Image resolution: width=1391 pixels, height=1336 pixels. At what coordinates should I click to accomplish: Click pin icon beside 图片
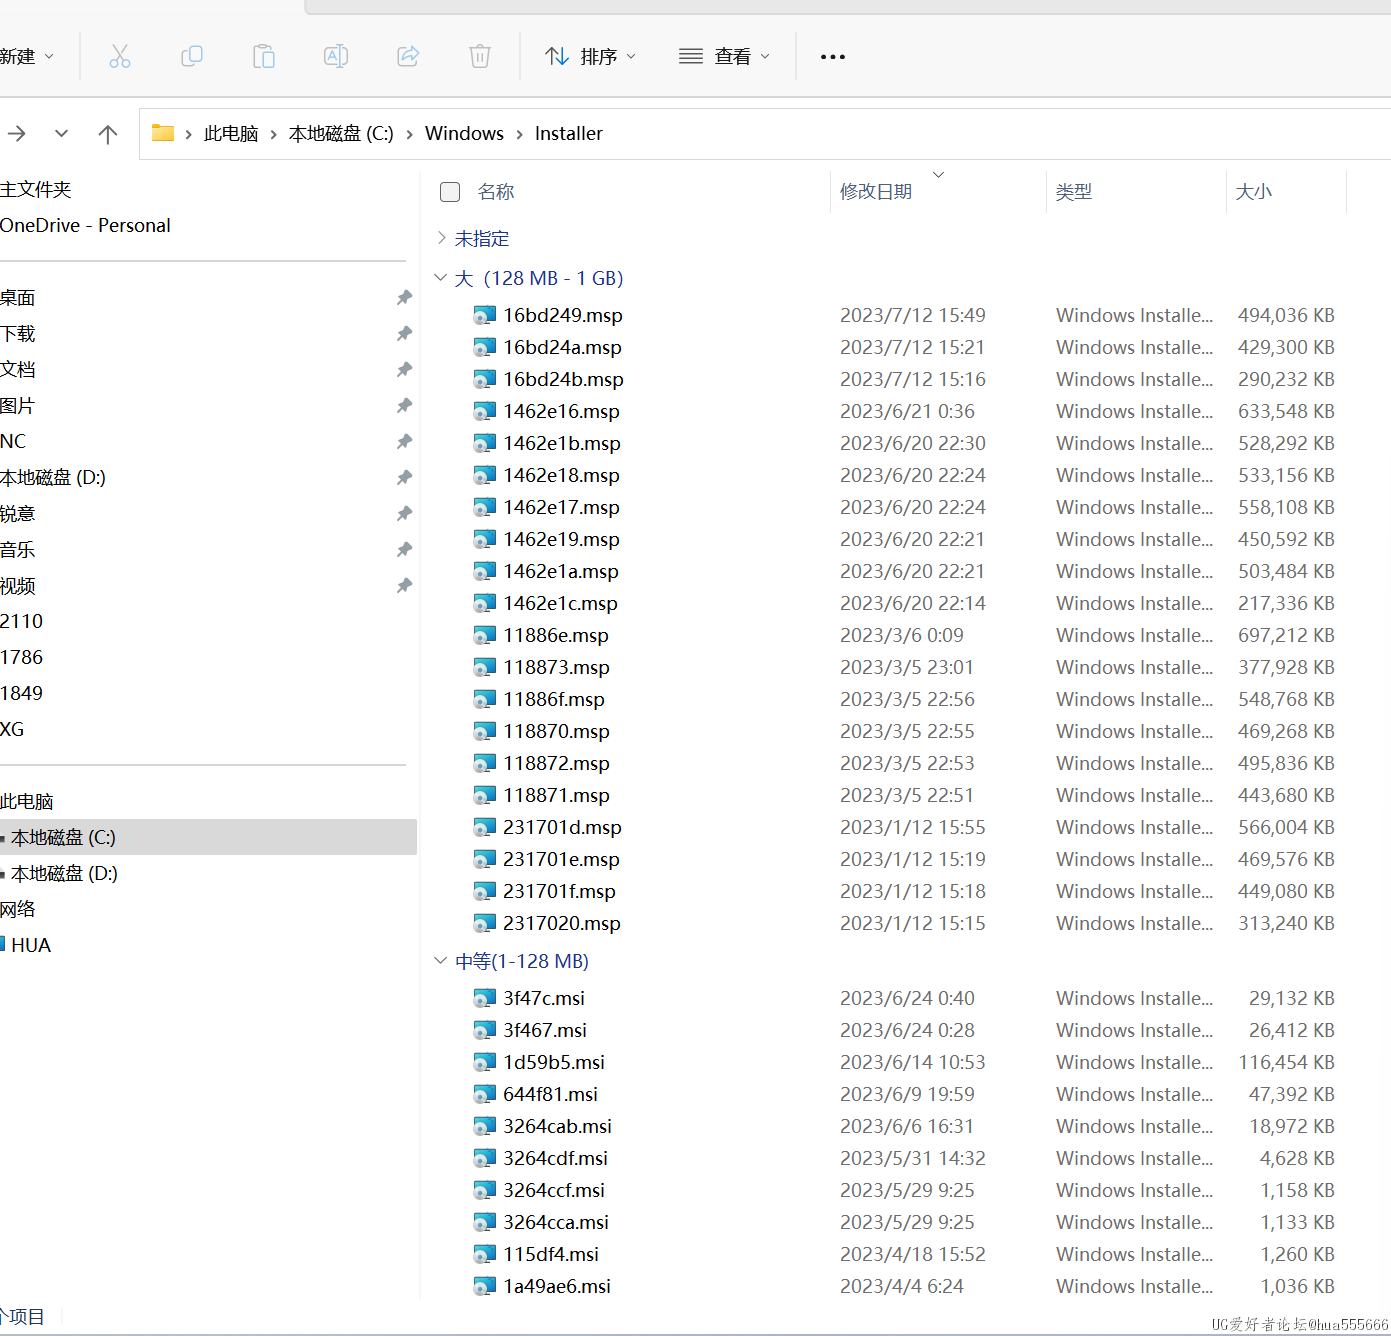(x=404, y=405)
